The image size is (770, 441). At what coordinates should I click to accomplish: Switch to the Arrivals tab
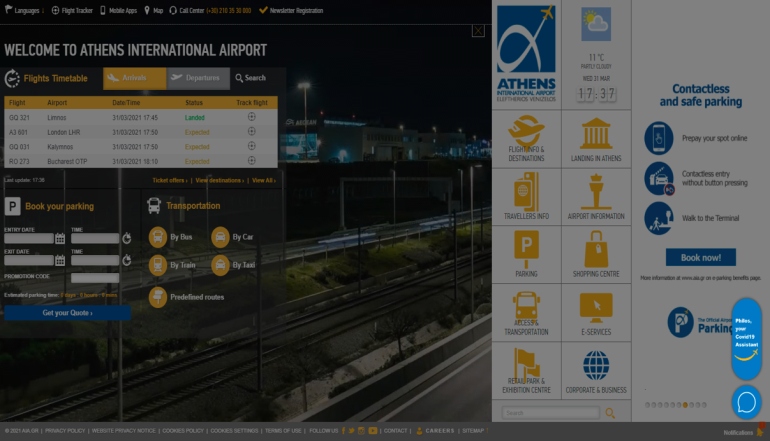click(135, 78)
